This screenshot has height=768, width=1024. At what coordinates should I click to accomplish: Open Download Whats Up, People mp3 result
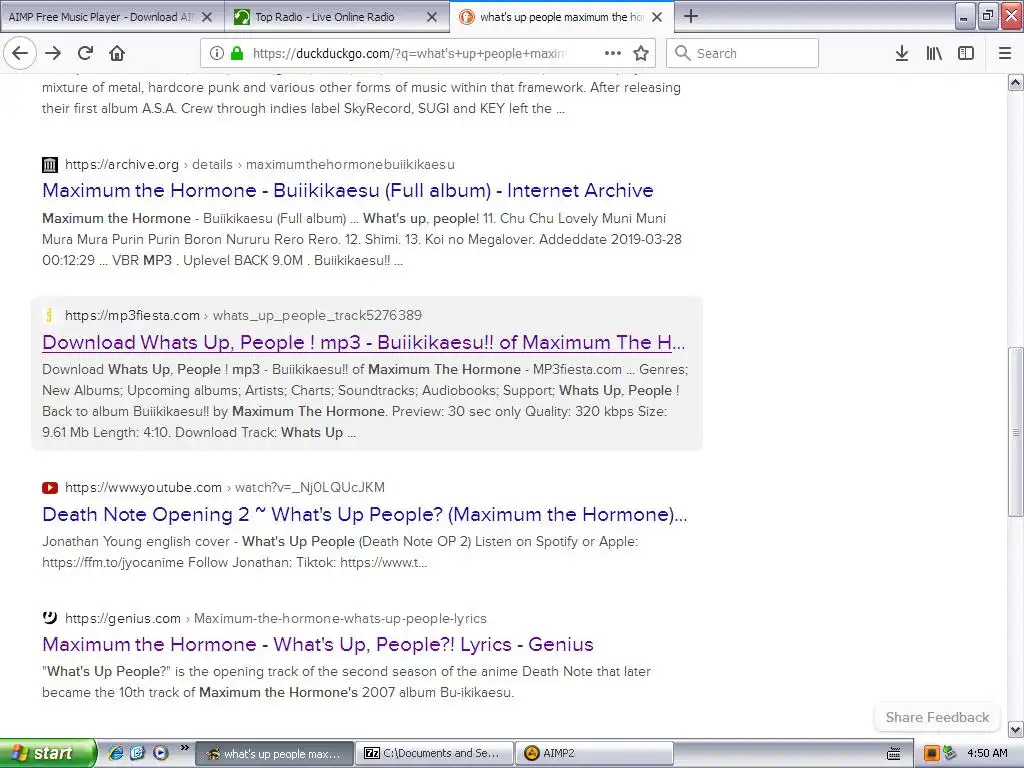(x=364, y=342)
